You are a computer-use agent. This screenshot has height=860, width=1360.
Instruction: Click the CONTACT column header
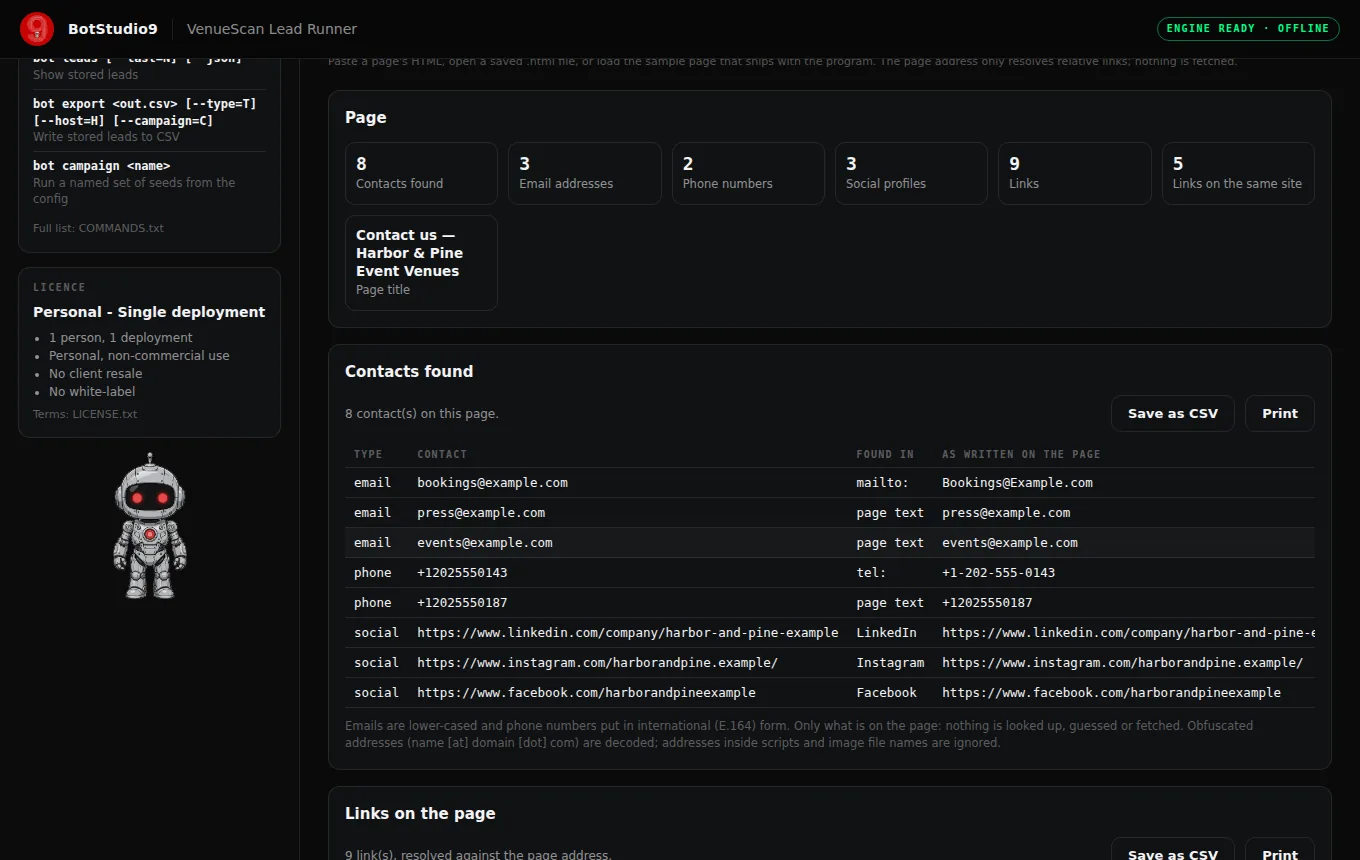[x=442, y=454]
